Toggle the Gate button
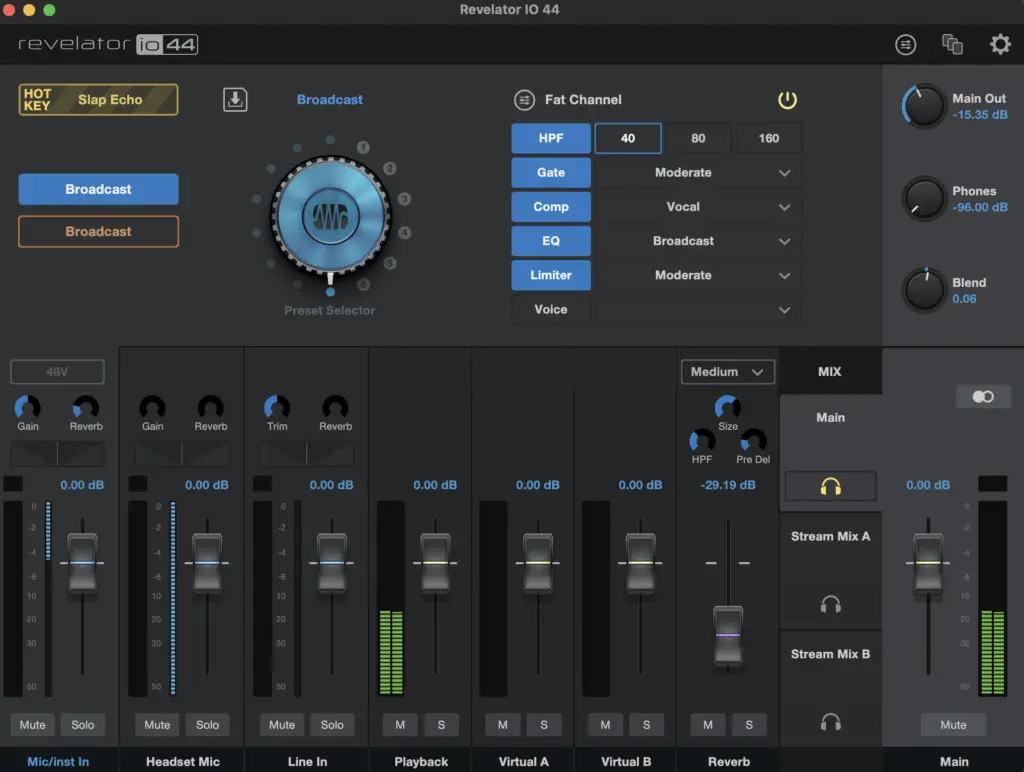 pos(551,172)
